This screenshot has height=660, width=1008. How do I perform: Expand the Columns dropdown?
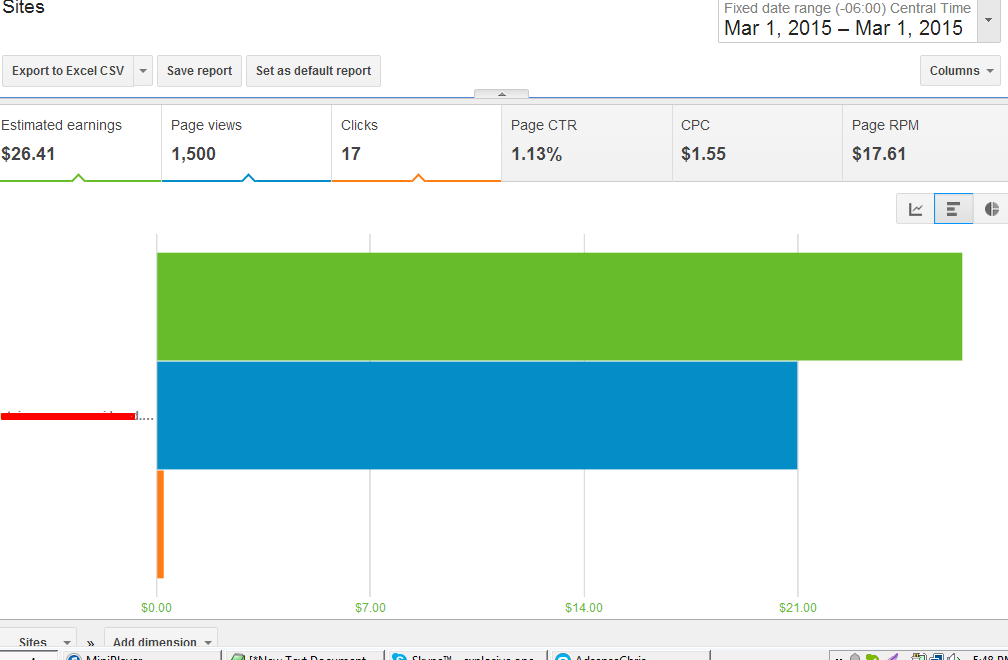[960, 71]
